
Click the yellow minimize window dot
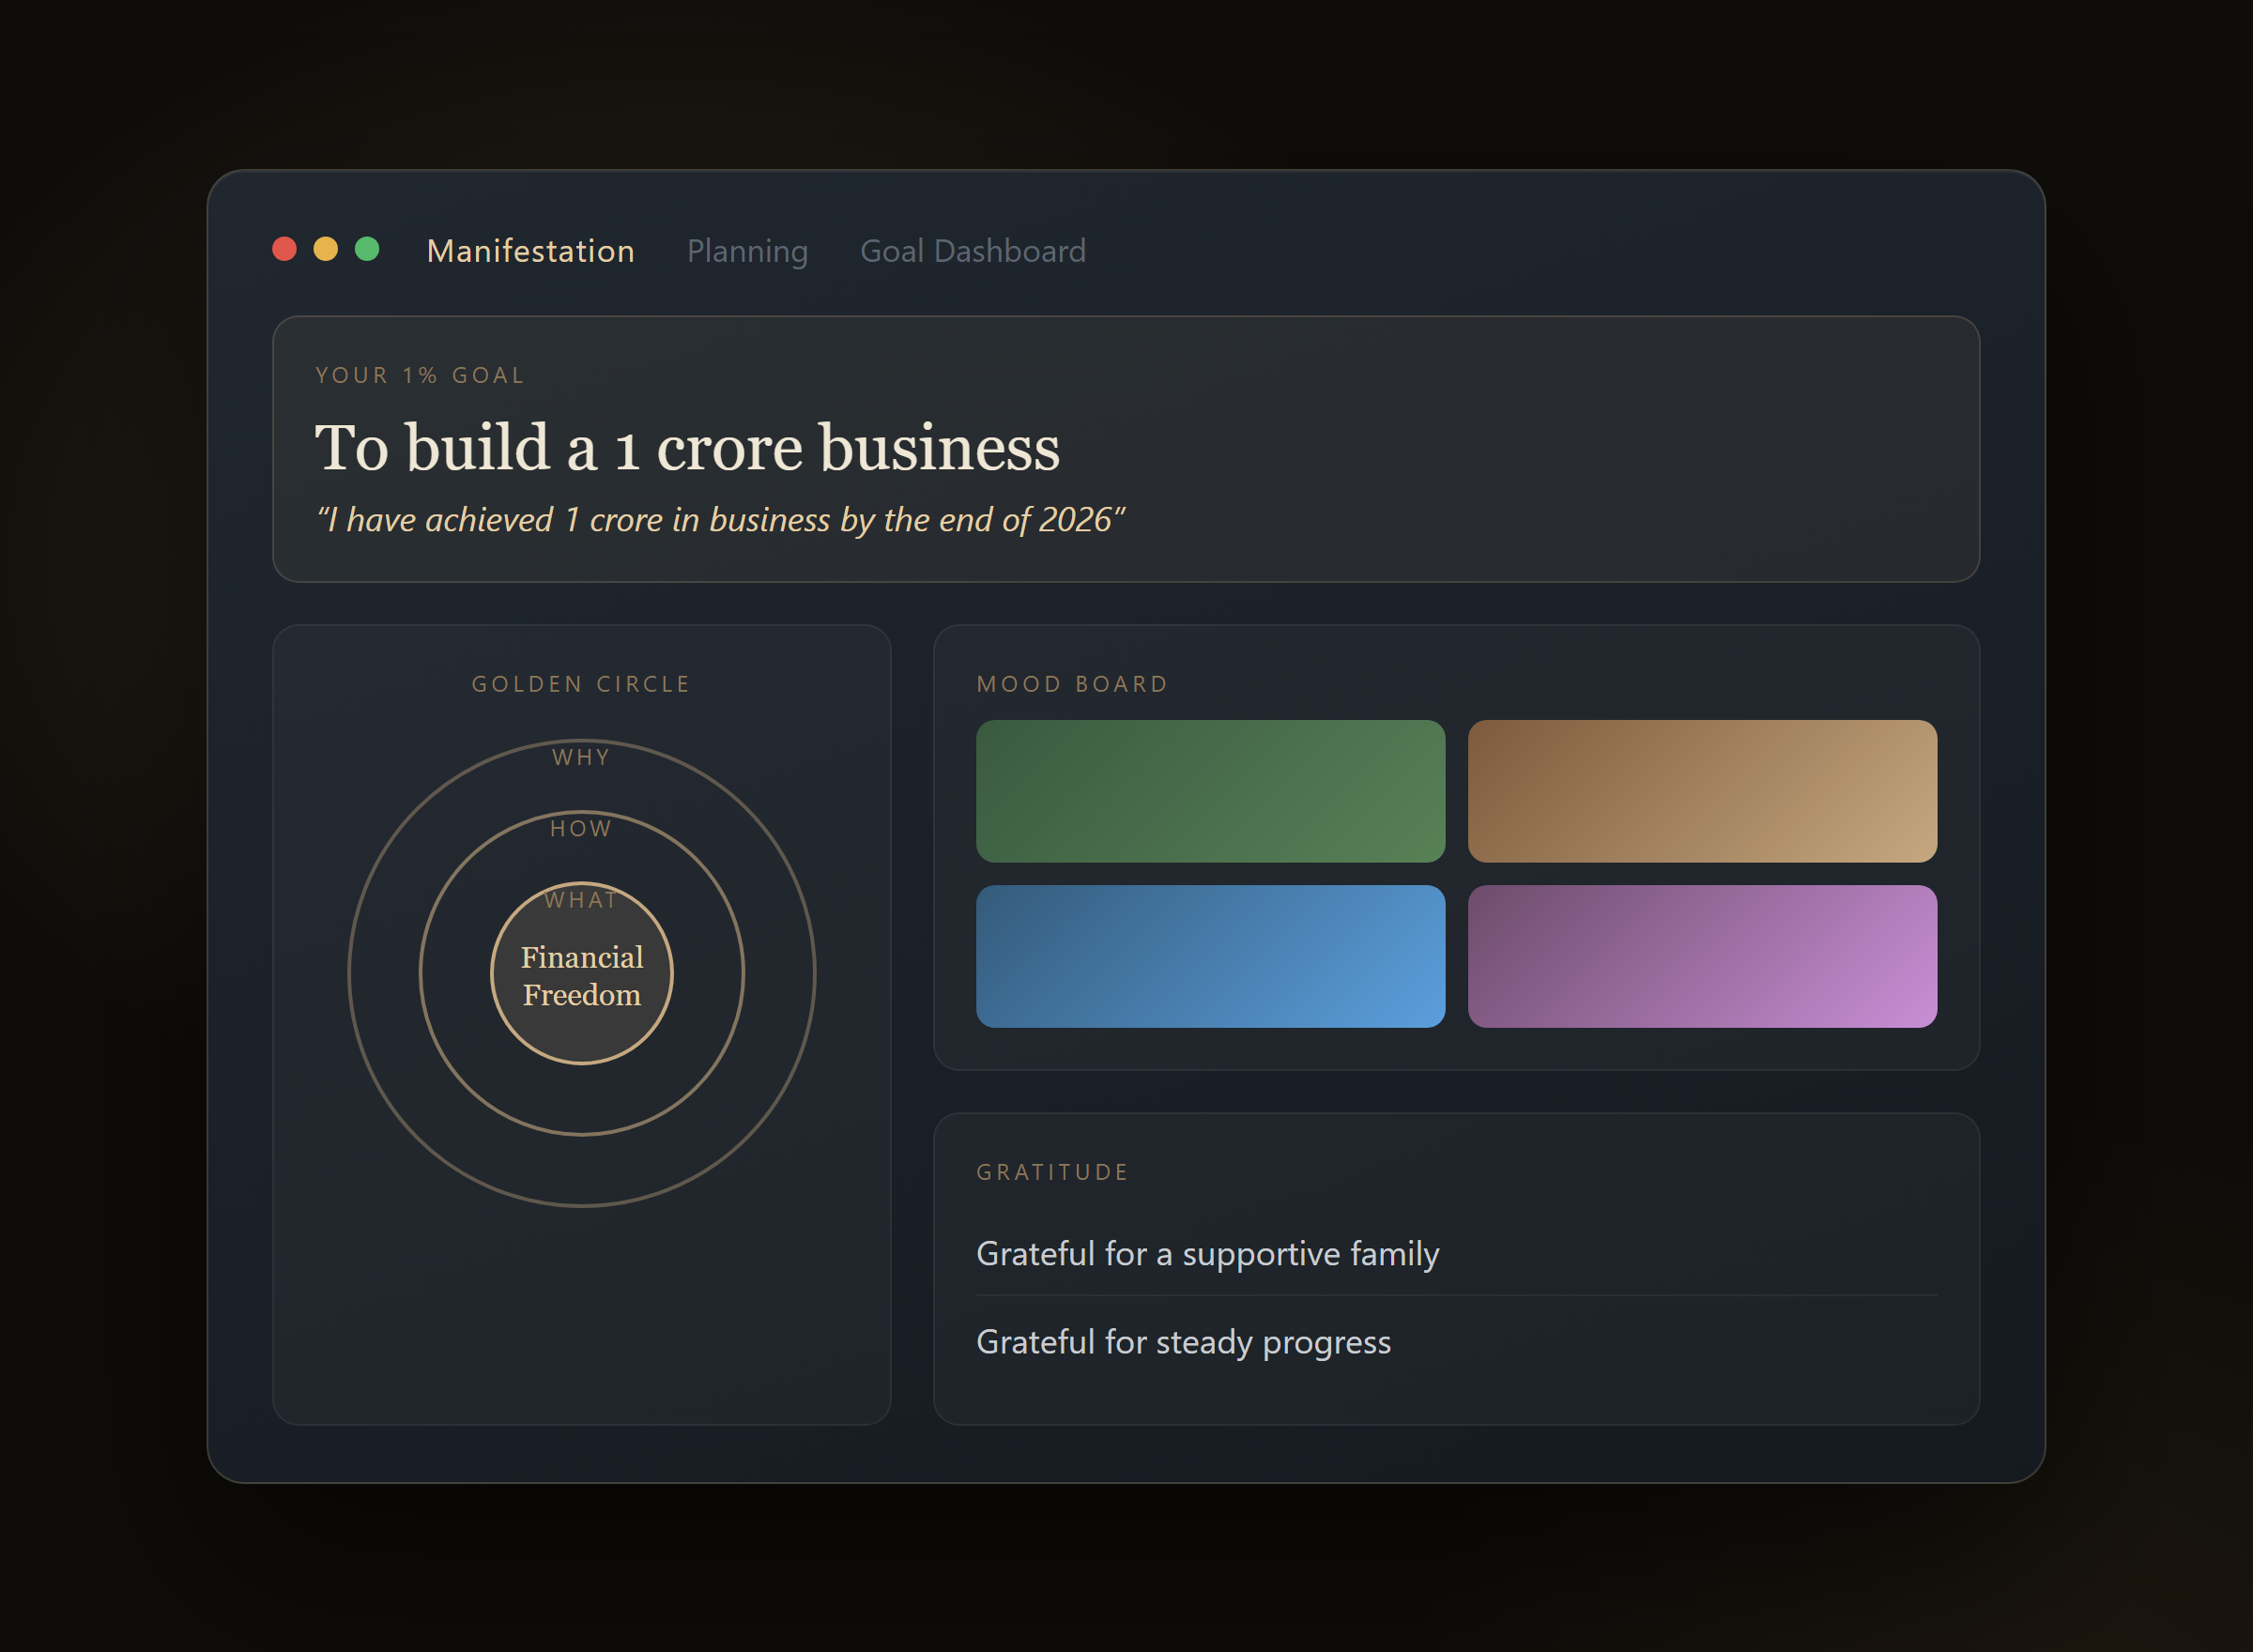pos(326,249)
